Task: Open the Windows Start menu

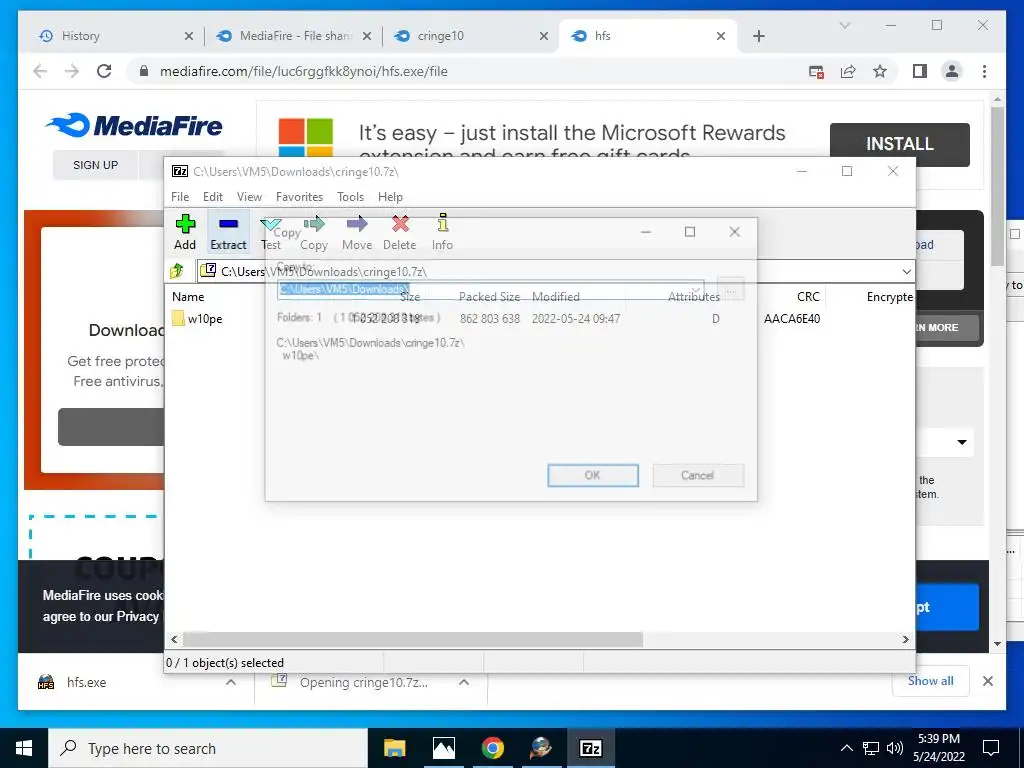Action: pyautogui.click(x=24, y=748)
